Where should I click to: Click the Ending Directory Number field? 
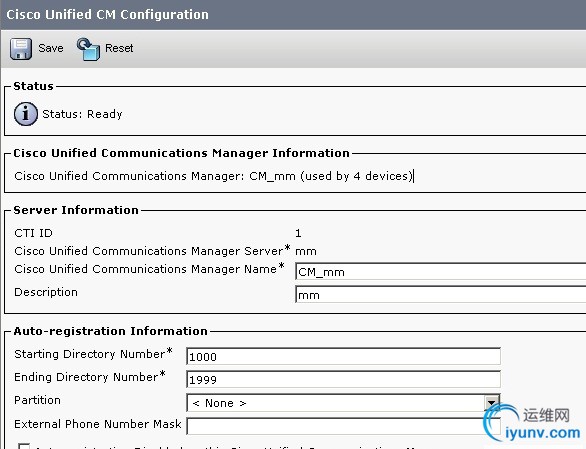coord(343,379)
